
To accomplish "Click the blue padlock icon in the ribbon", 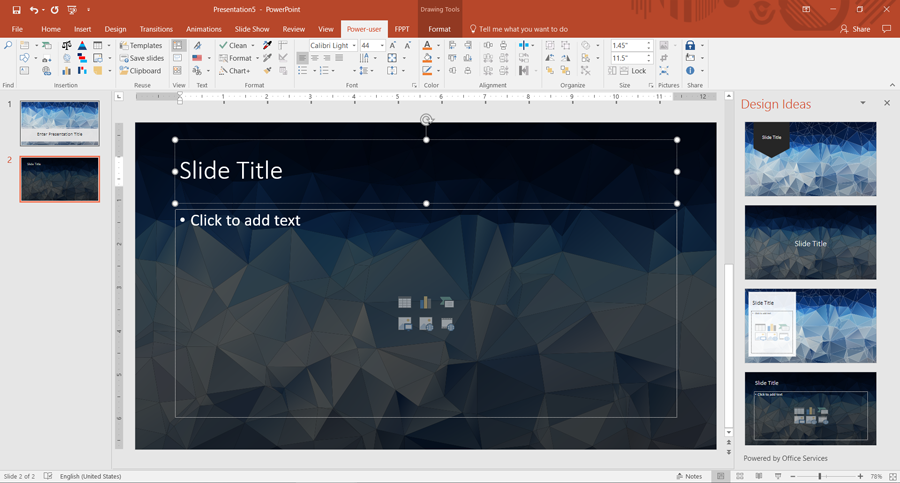I will (690, 46).
